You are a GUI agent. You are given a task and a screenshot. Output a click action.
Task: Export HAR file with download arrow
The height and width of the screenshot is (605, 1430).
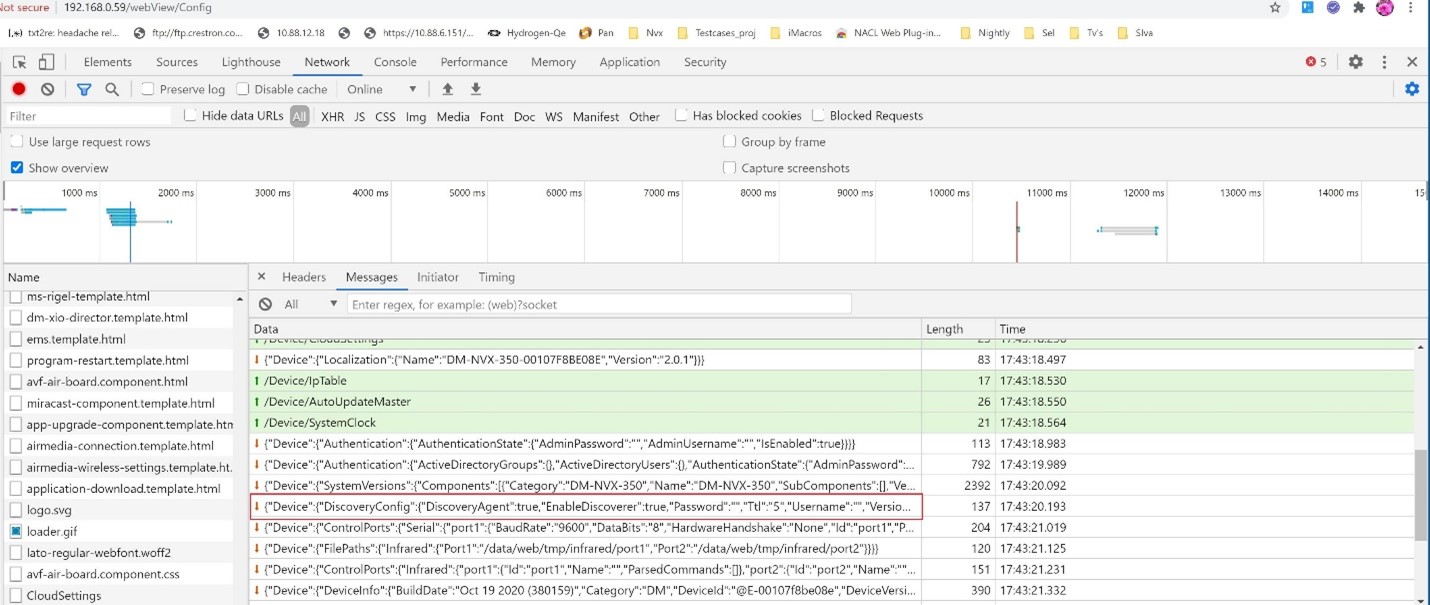[476, 89]
